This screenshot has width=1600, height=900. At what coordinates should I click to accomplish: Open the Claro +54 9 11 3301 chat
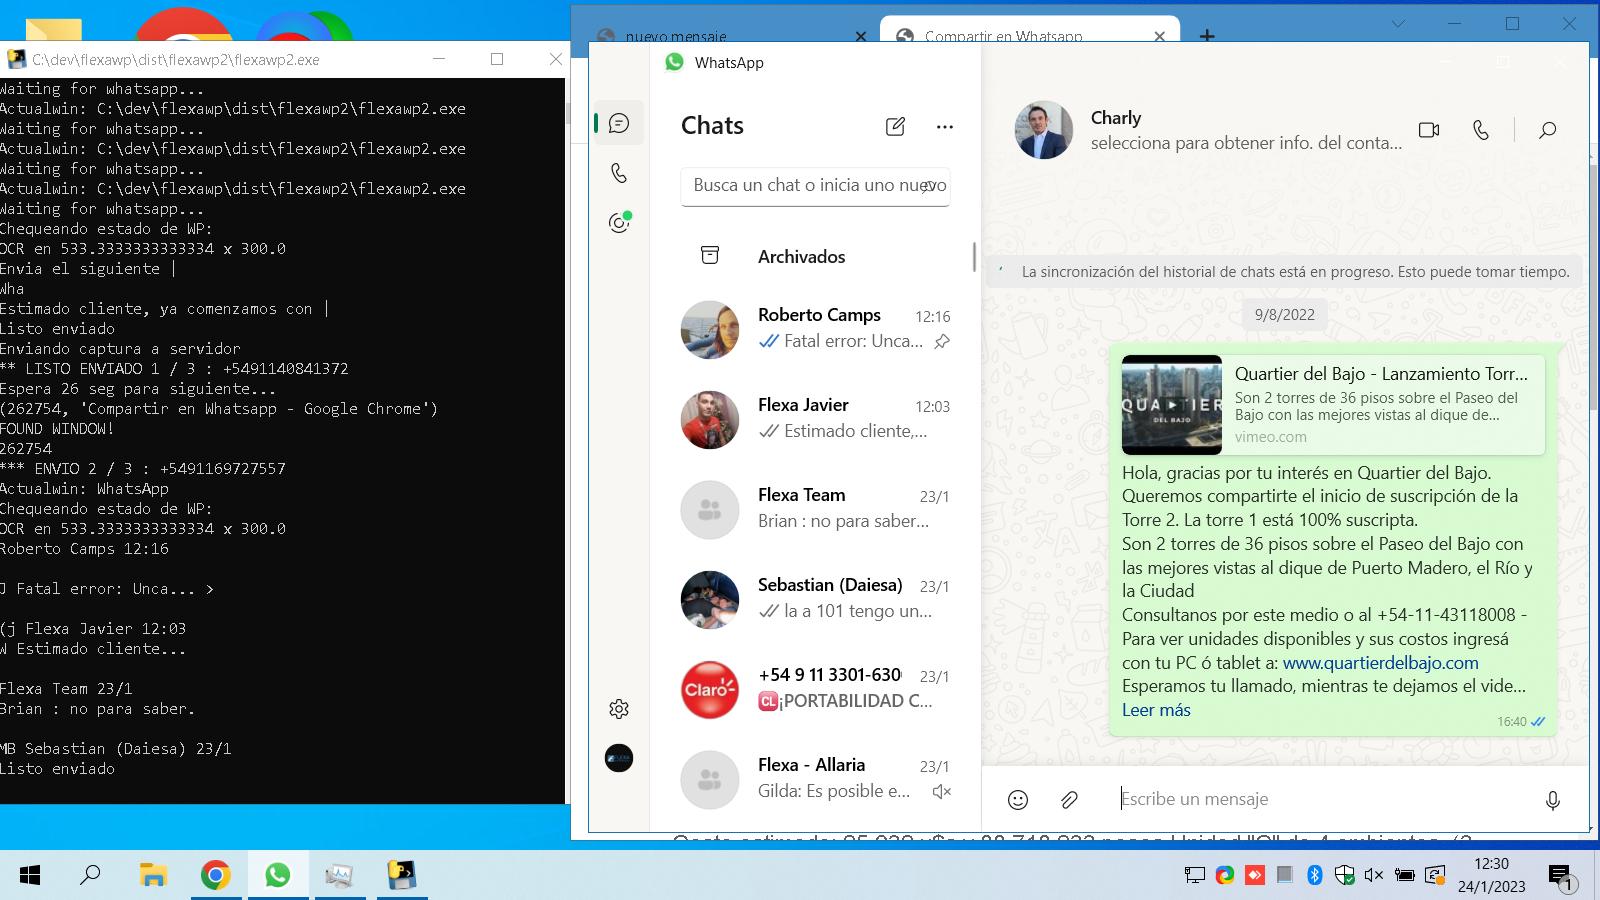(x=815, y=689)
